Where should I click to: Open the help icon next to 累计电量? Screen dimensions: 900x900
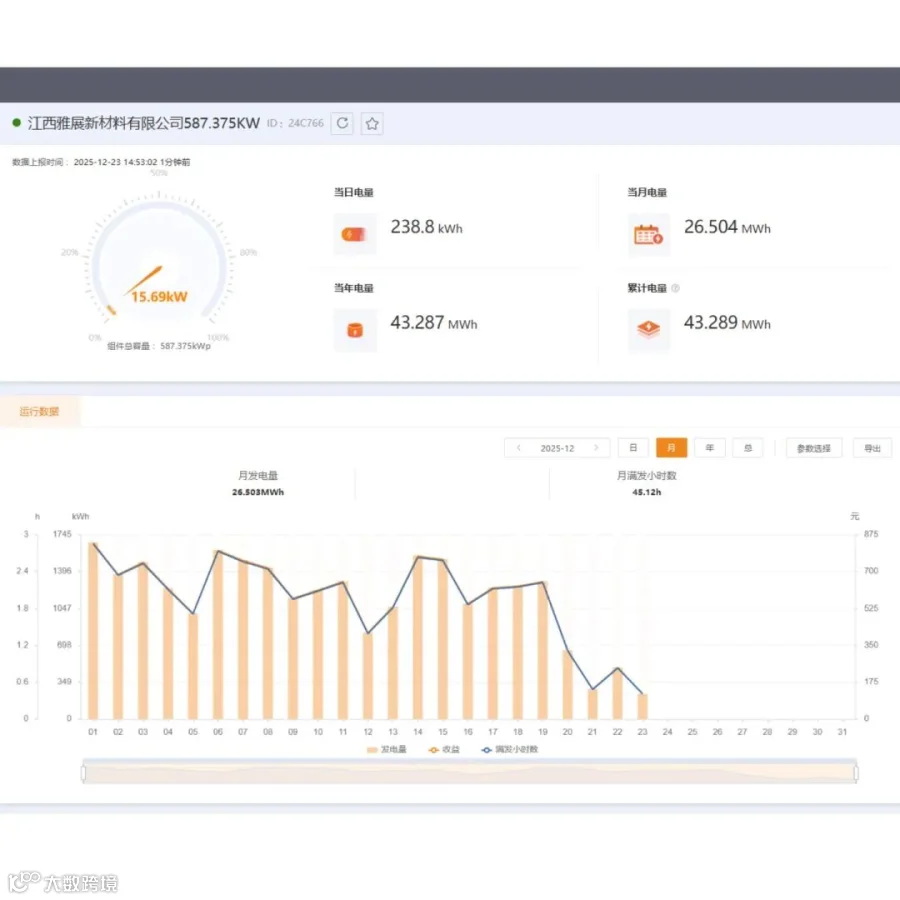tap(676, 288)
